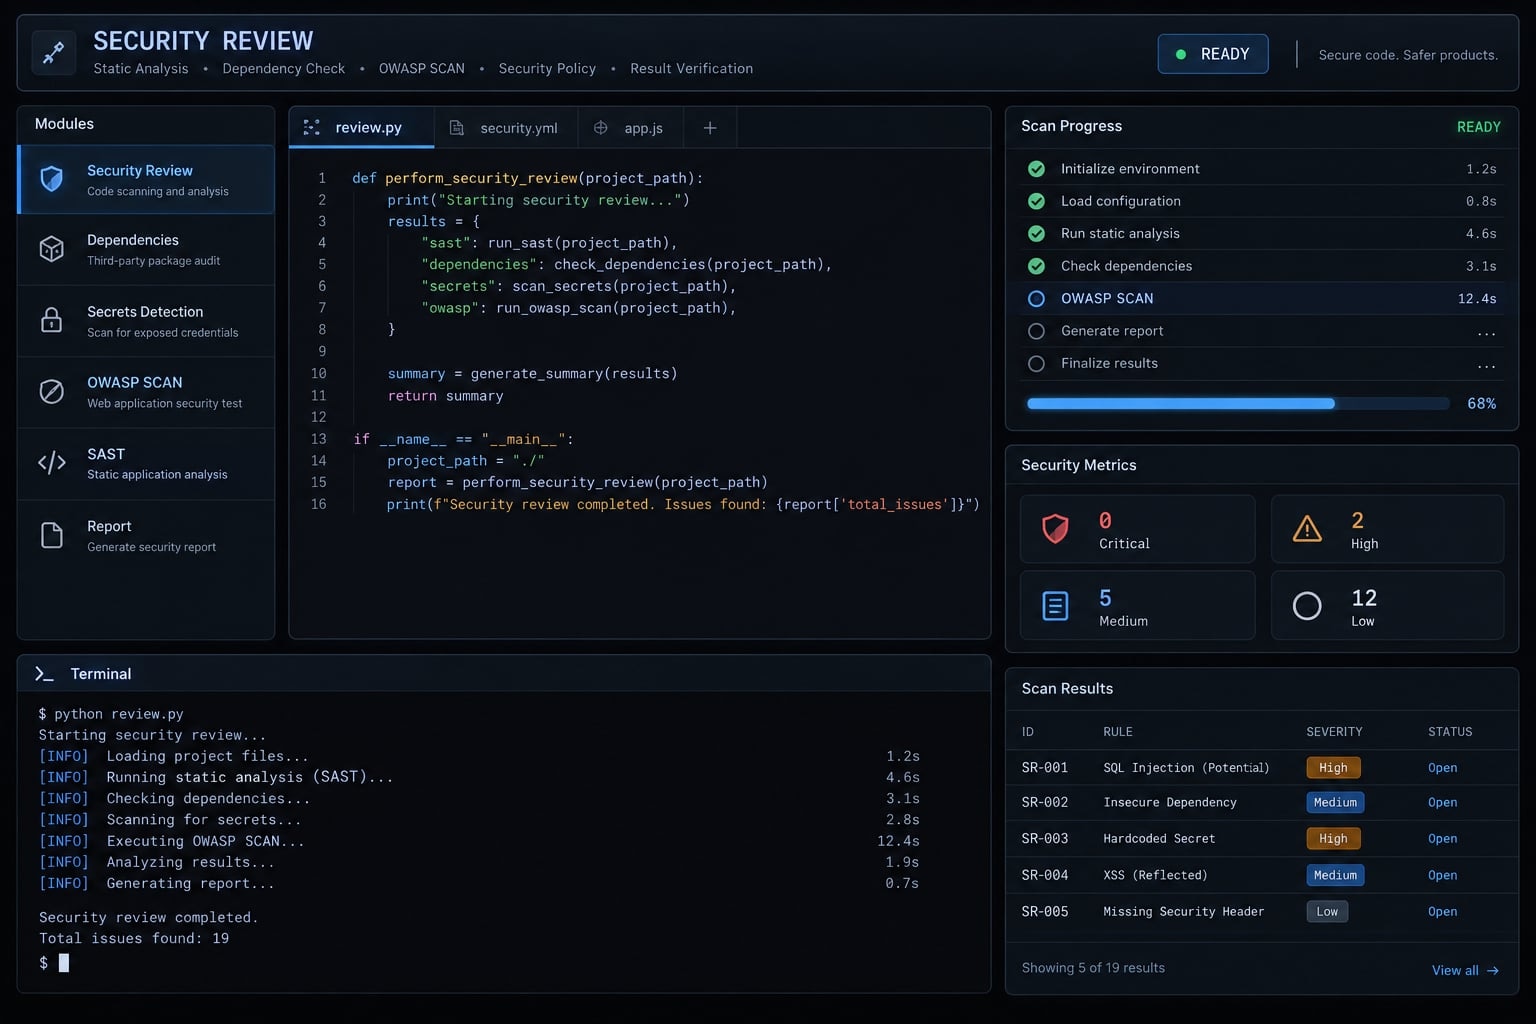Select the OWASP SCAN module circle-slash icon
1536x1024 pixels.
click(51, 391)
